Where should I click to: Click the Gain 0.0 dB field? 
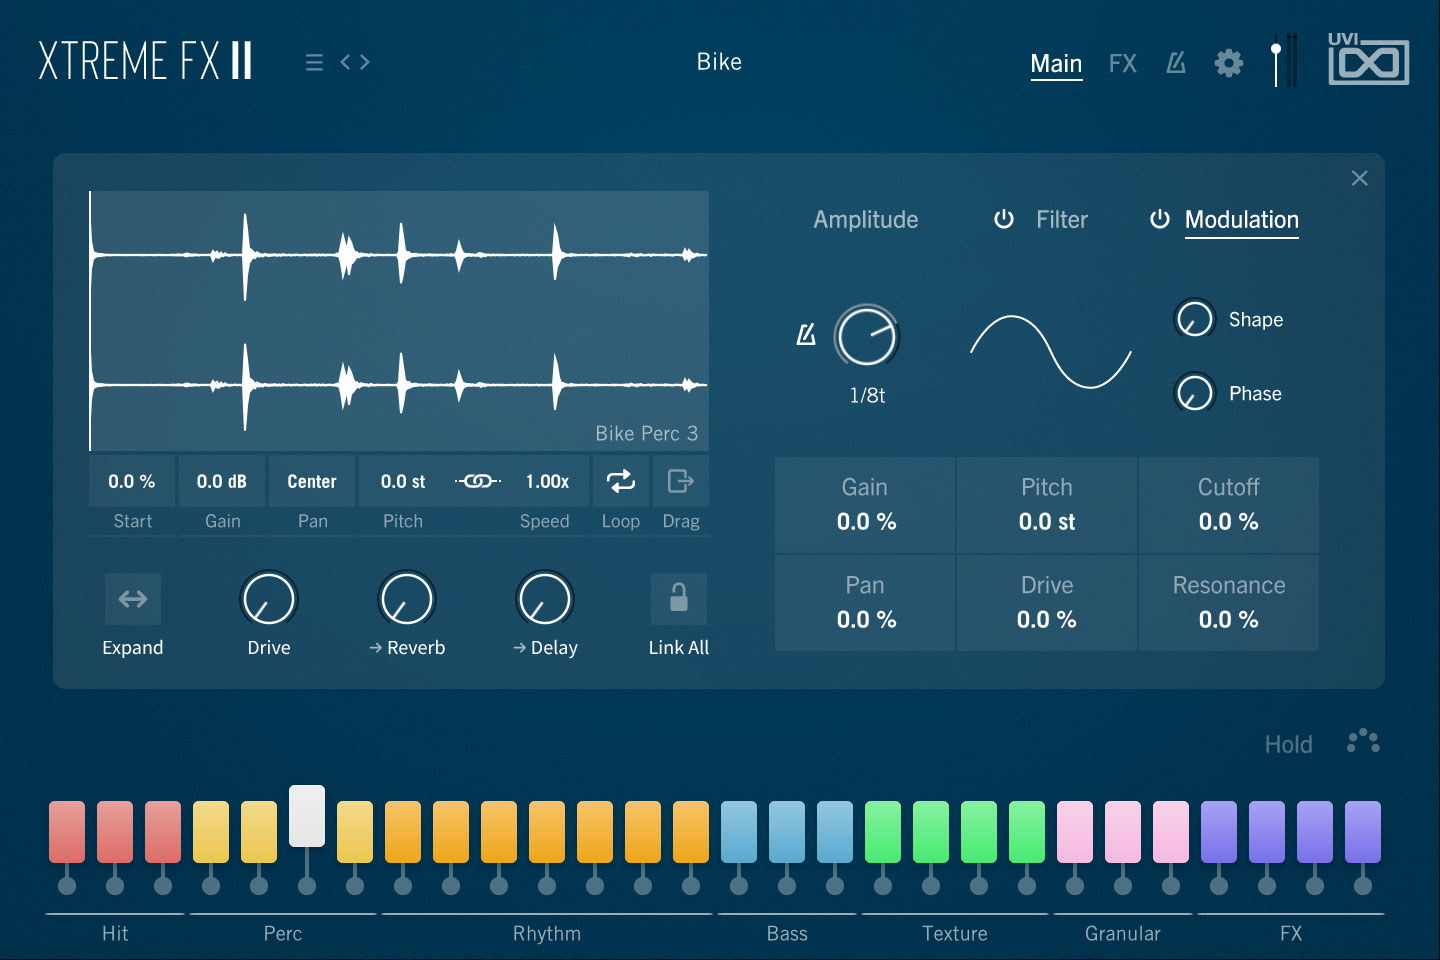222,481
